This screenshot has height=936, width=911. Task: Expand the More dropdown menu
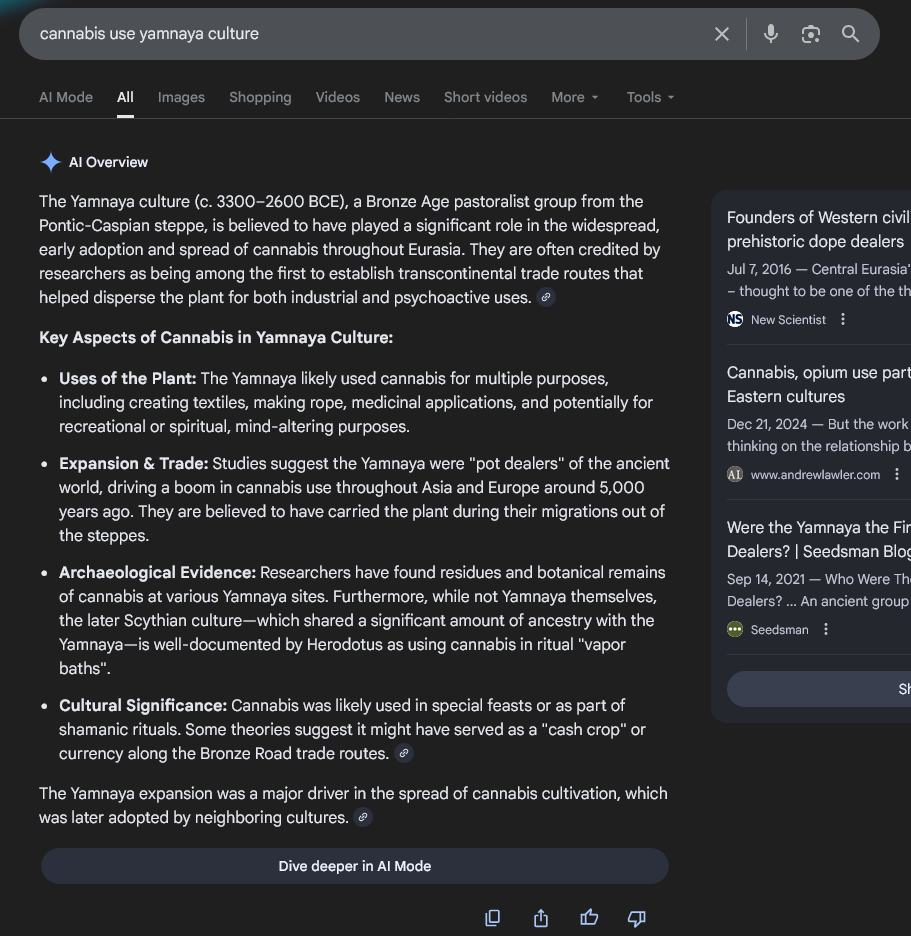[574, 97]
